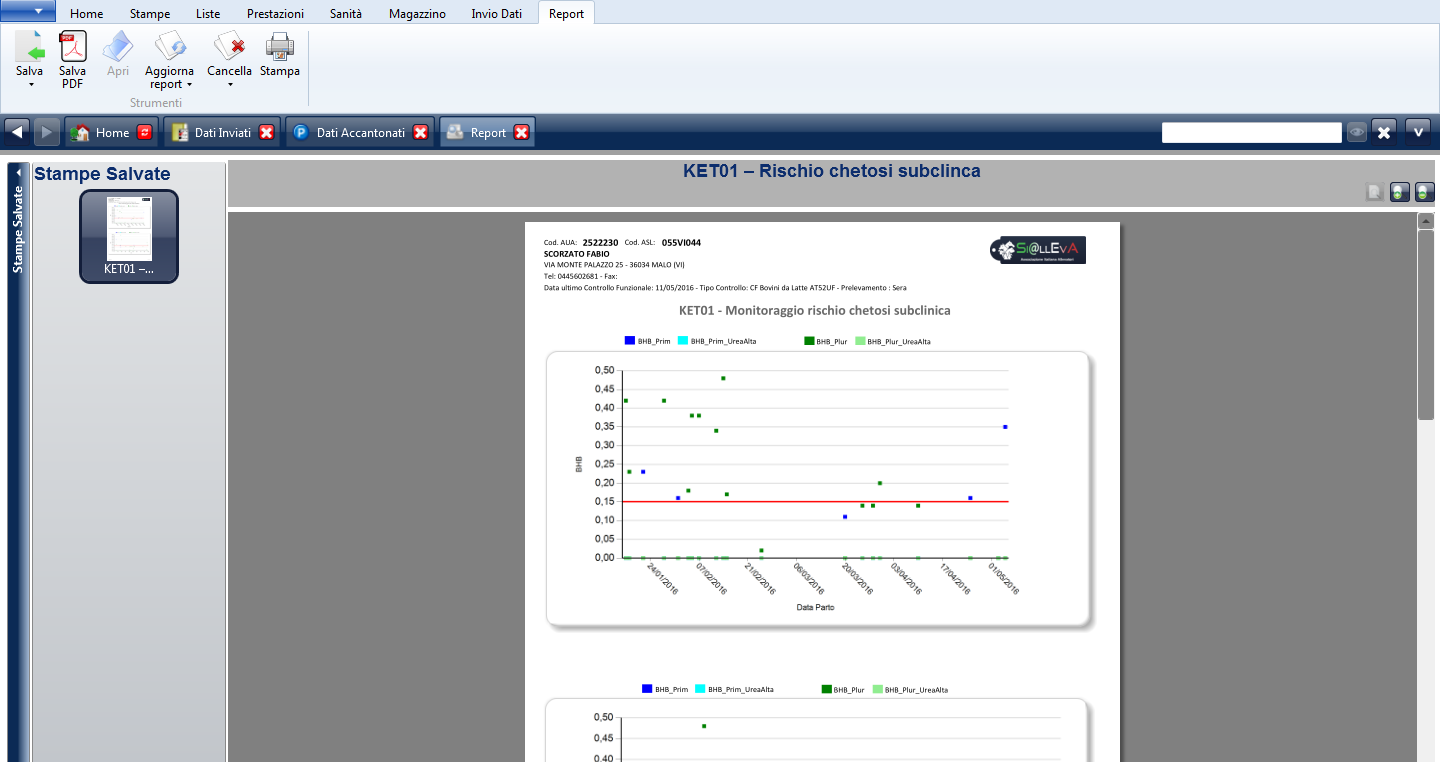Export report with Salva PDF icon
The image size is (1440, 762).
73,46
